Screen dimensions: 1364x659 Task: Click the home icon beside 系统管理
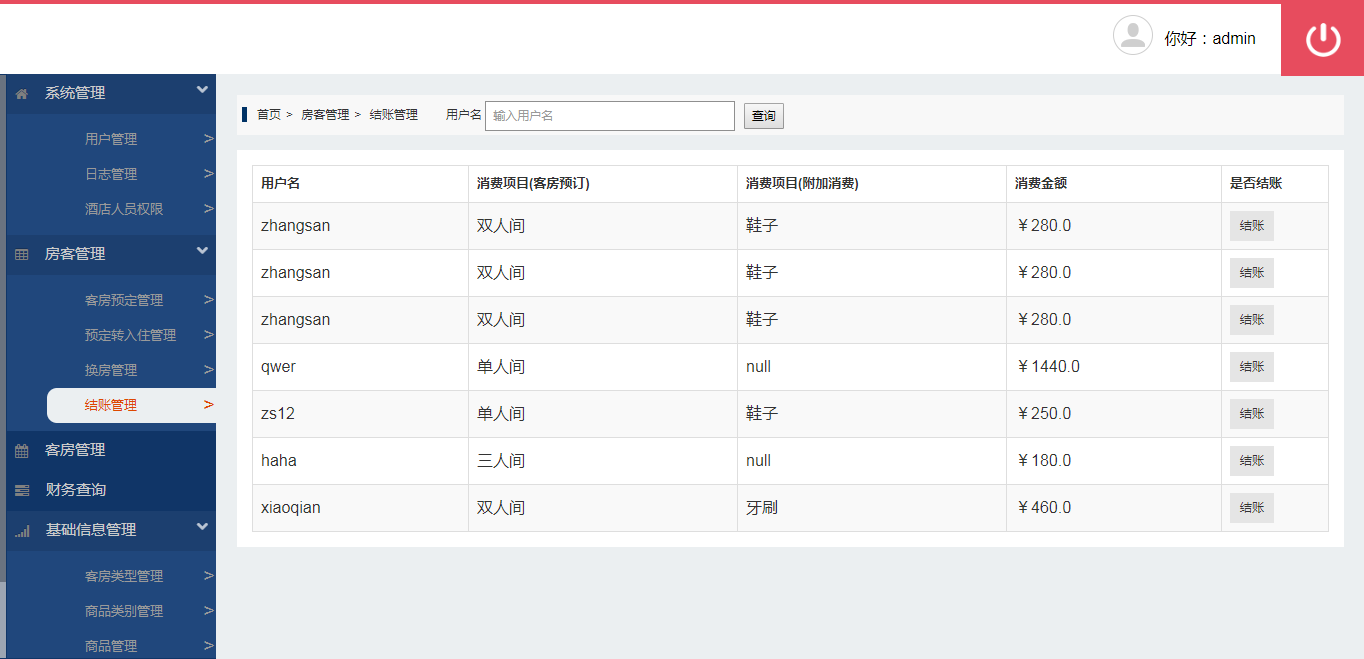pos(22,93)
